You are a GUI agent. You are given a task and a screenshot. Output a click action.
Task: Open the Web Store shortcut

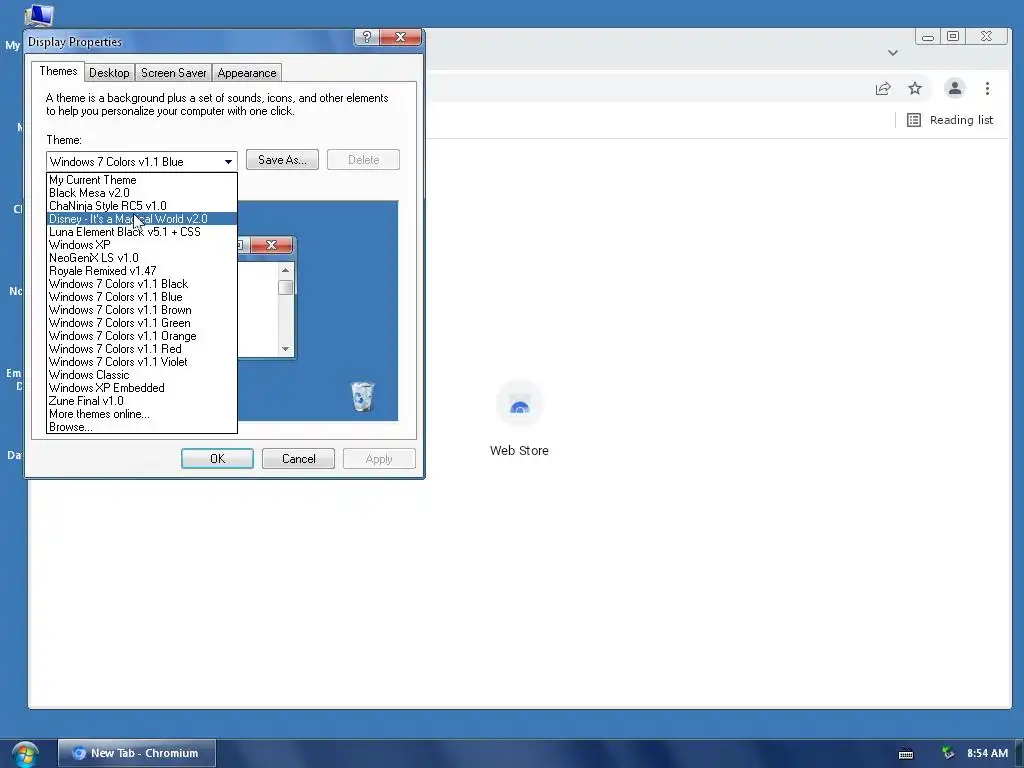[519, 419]
